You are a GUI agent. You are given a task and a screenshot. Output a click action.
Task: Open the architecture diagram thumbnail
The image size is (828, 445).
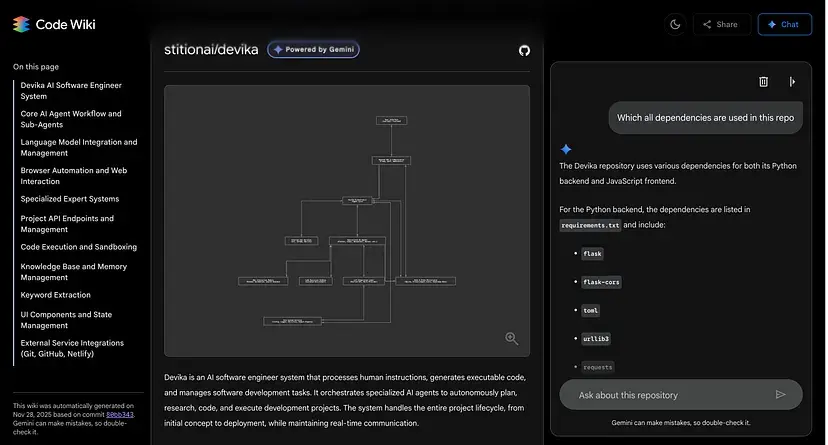tap(346, 220)
